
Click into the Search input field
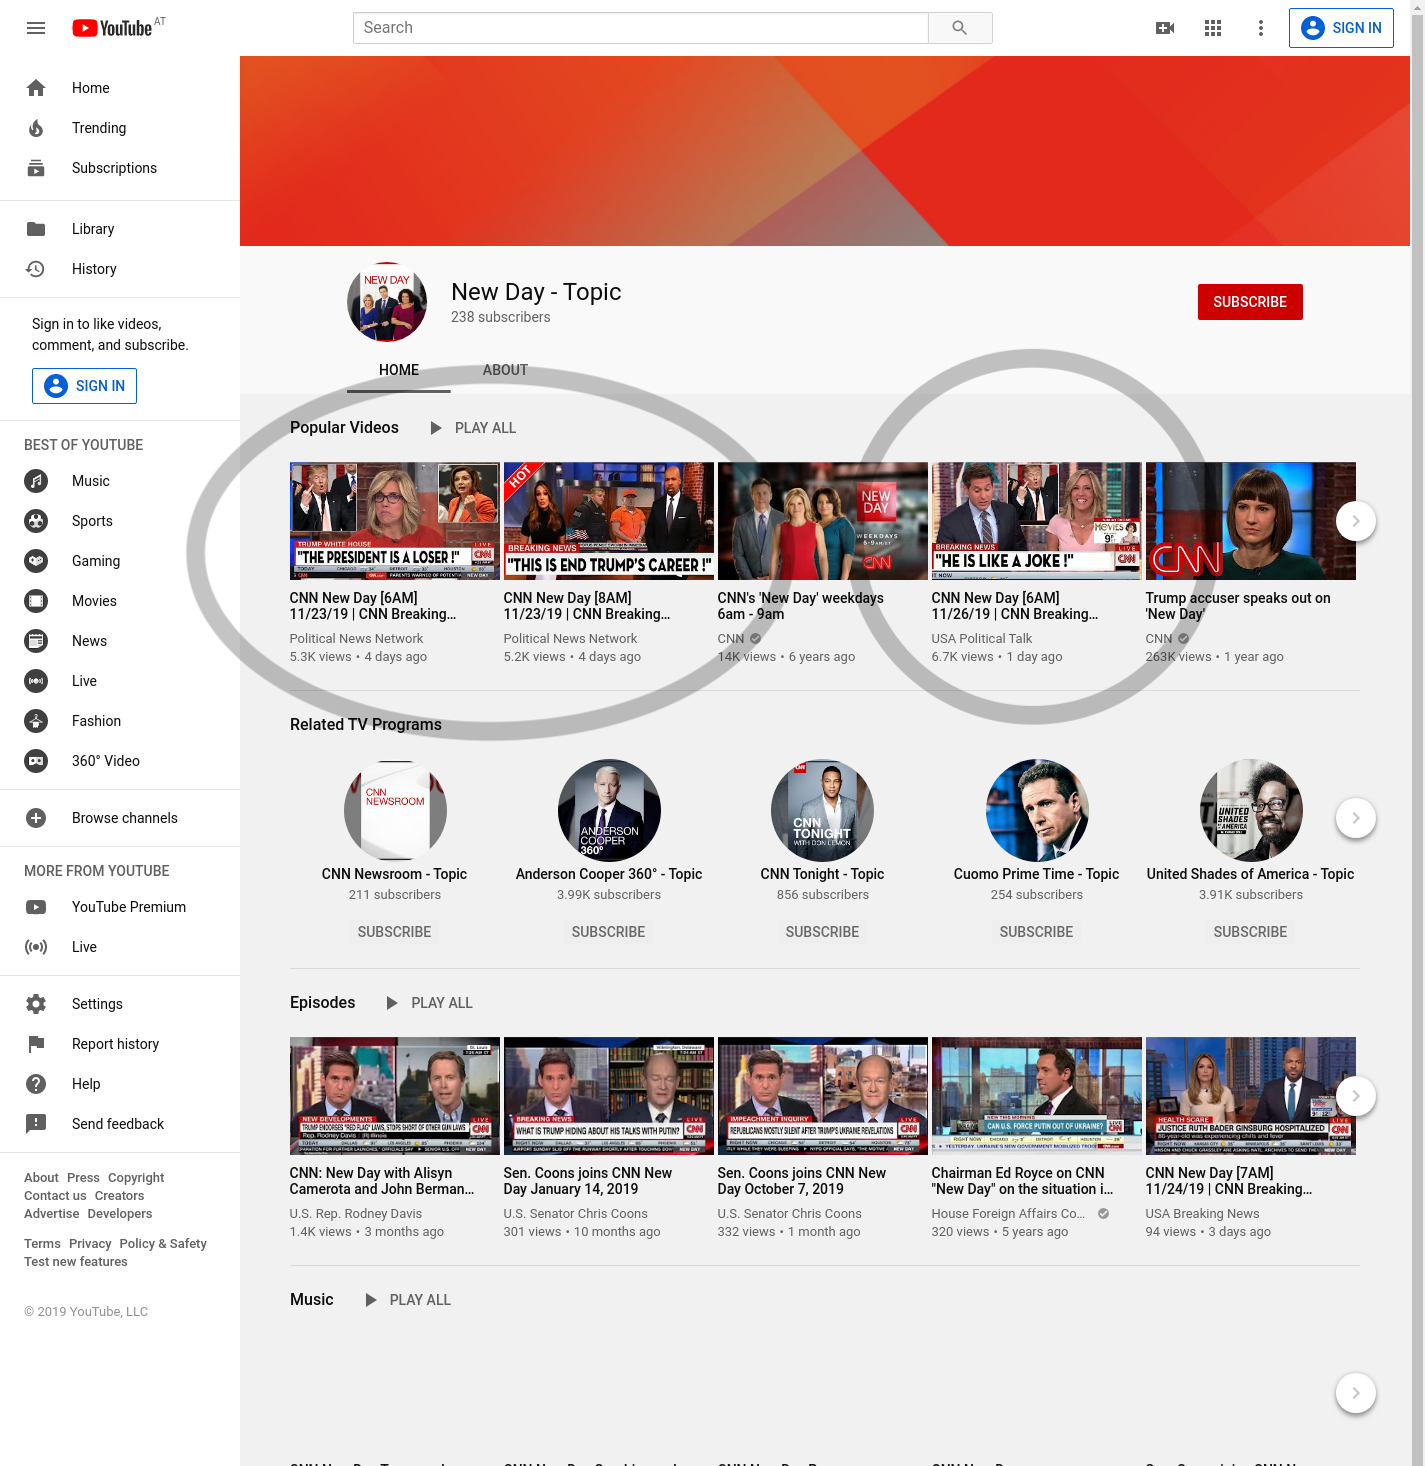pyautogui.click(x=641, y=28)
